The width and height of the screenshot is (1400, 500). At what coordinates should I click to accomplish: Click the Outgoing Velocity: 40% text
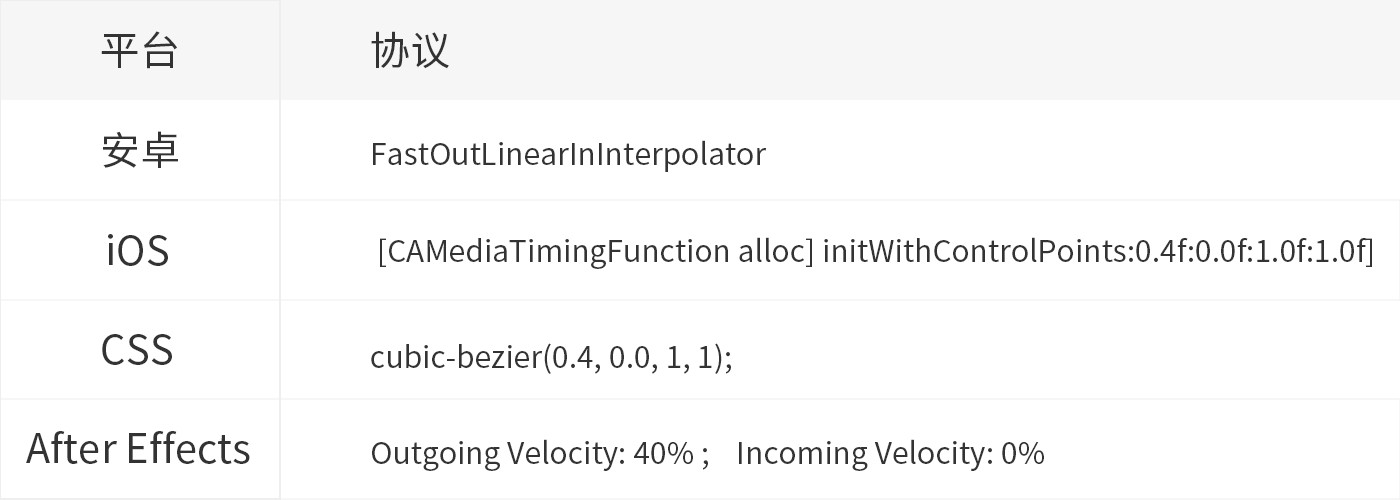(x=532, y=453)
